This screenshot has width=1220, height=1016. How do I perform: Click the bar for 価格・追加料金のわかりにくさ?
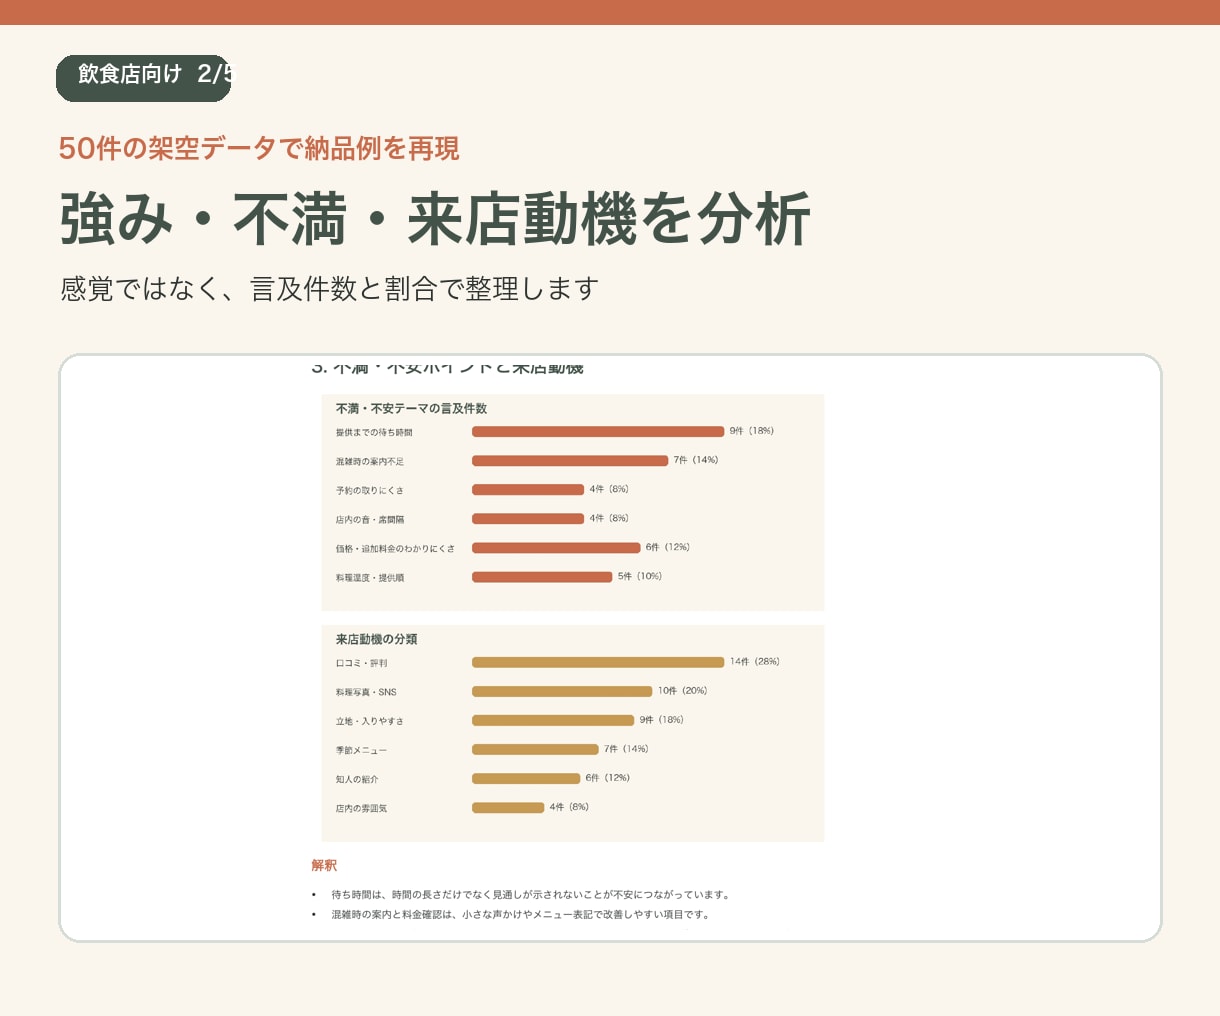click(556, 548)
